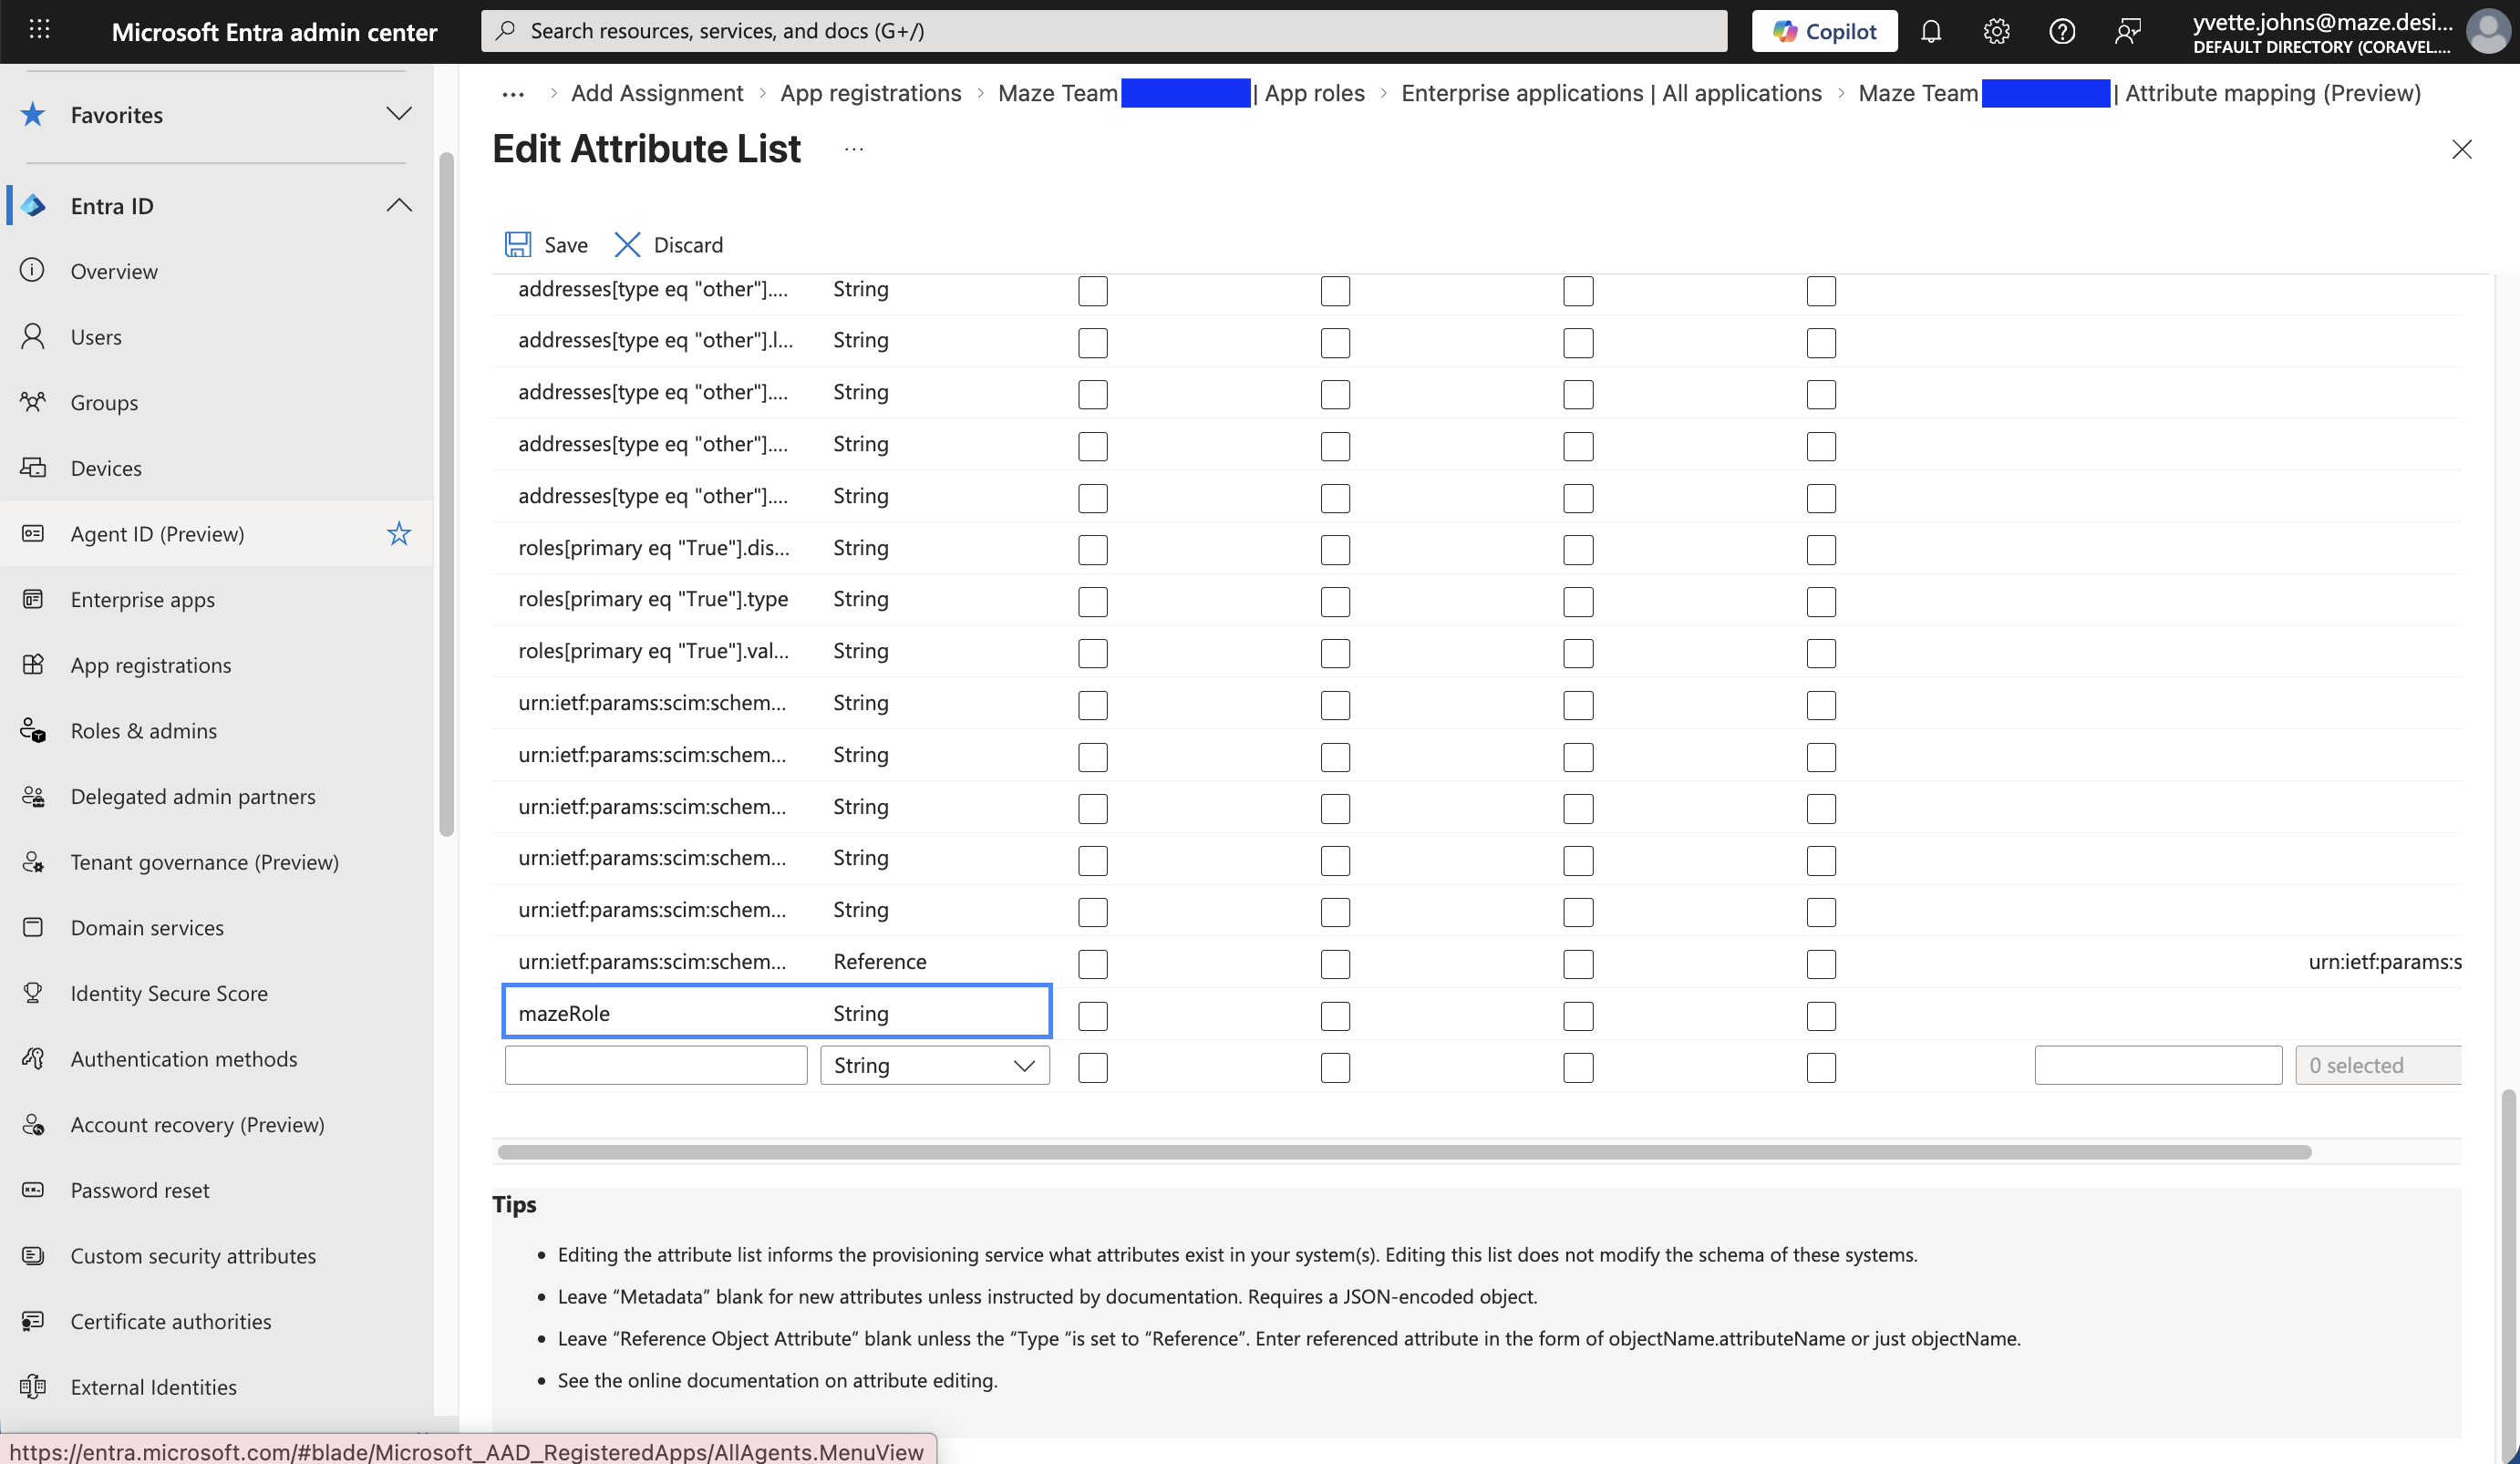The image size is (2520, 1464).
Task: Focus the new attribute name input
Action: tap(656, 1065)
